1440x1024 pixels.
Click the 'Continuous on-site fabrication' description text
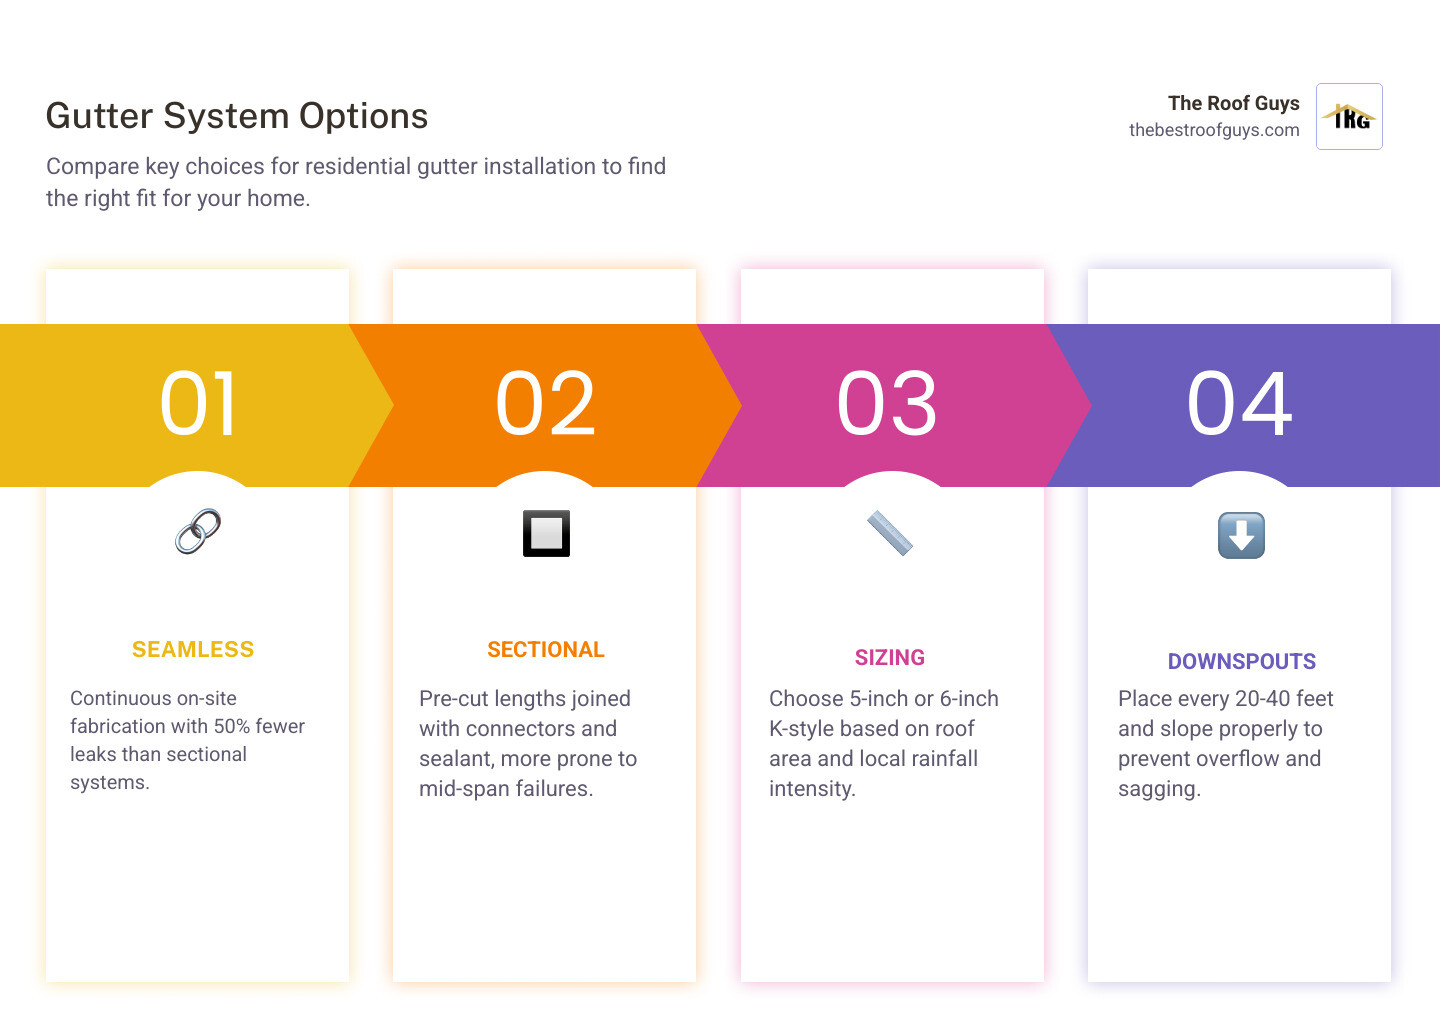[187, 740]
